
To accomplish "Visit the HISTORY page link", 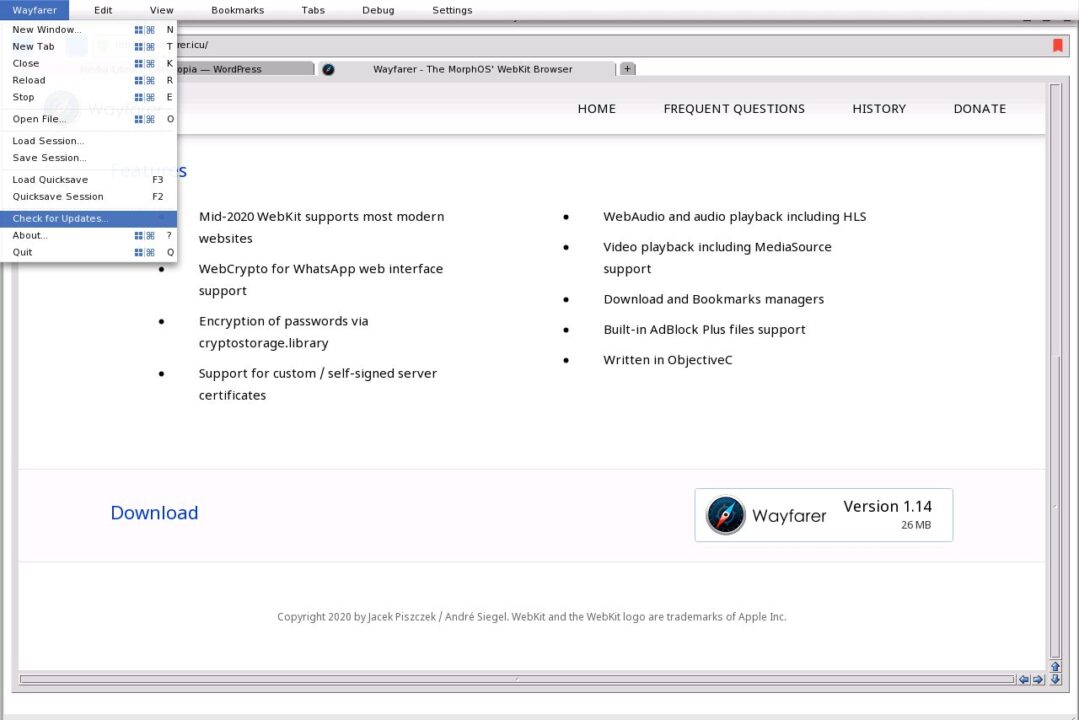I will tap(879, 109).
